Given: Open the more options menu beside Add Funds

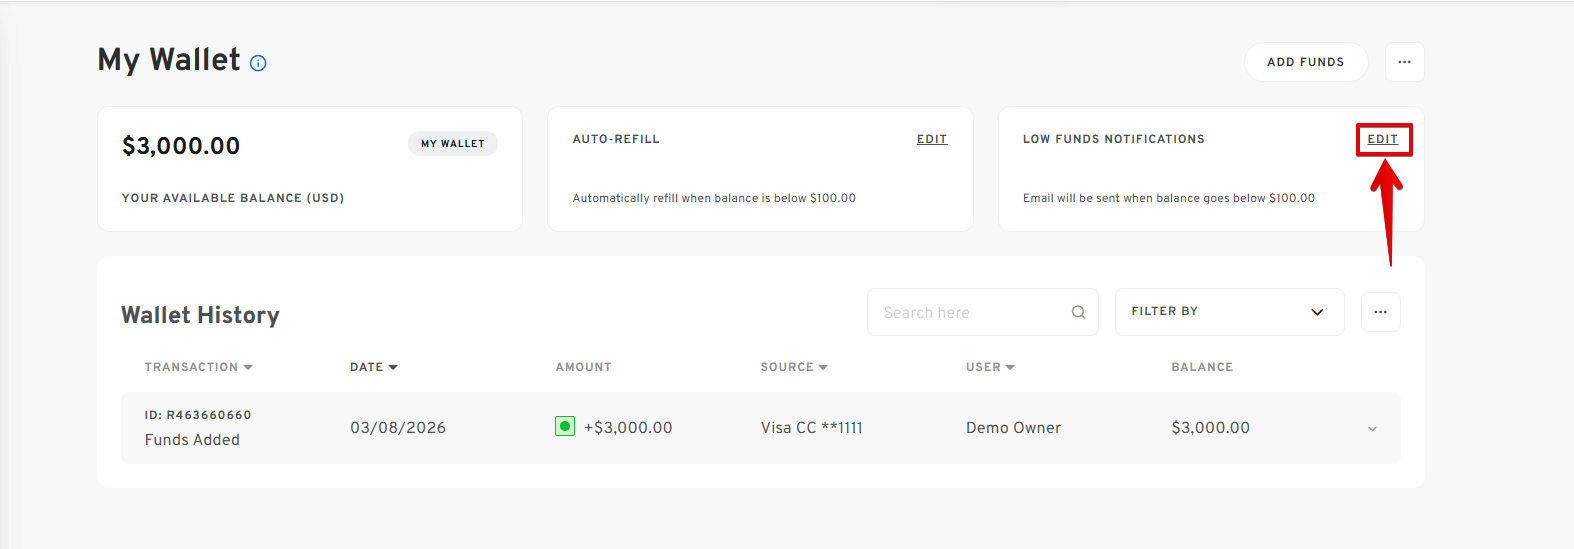Looking at the screenshot, I should pos(1404,62).
